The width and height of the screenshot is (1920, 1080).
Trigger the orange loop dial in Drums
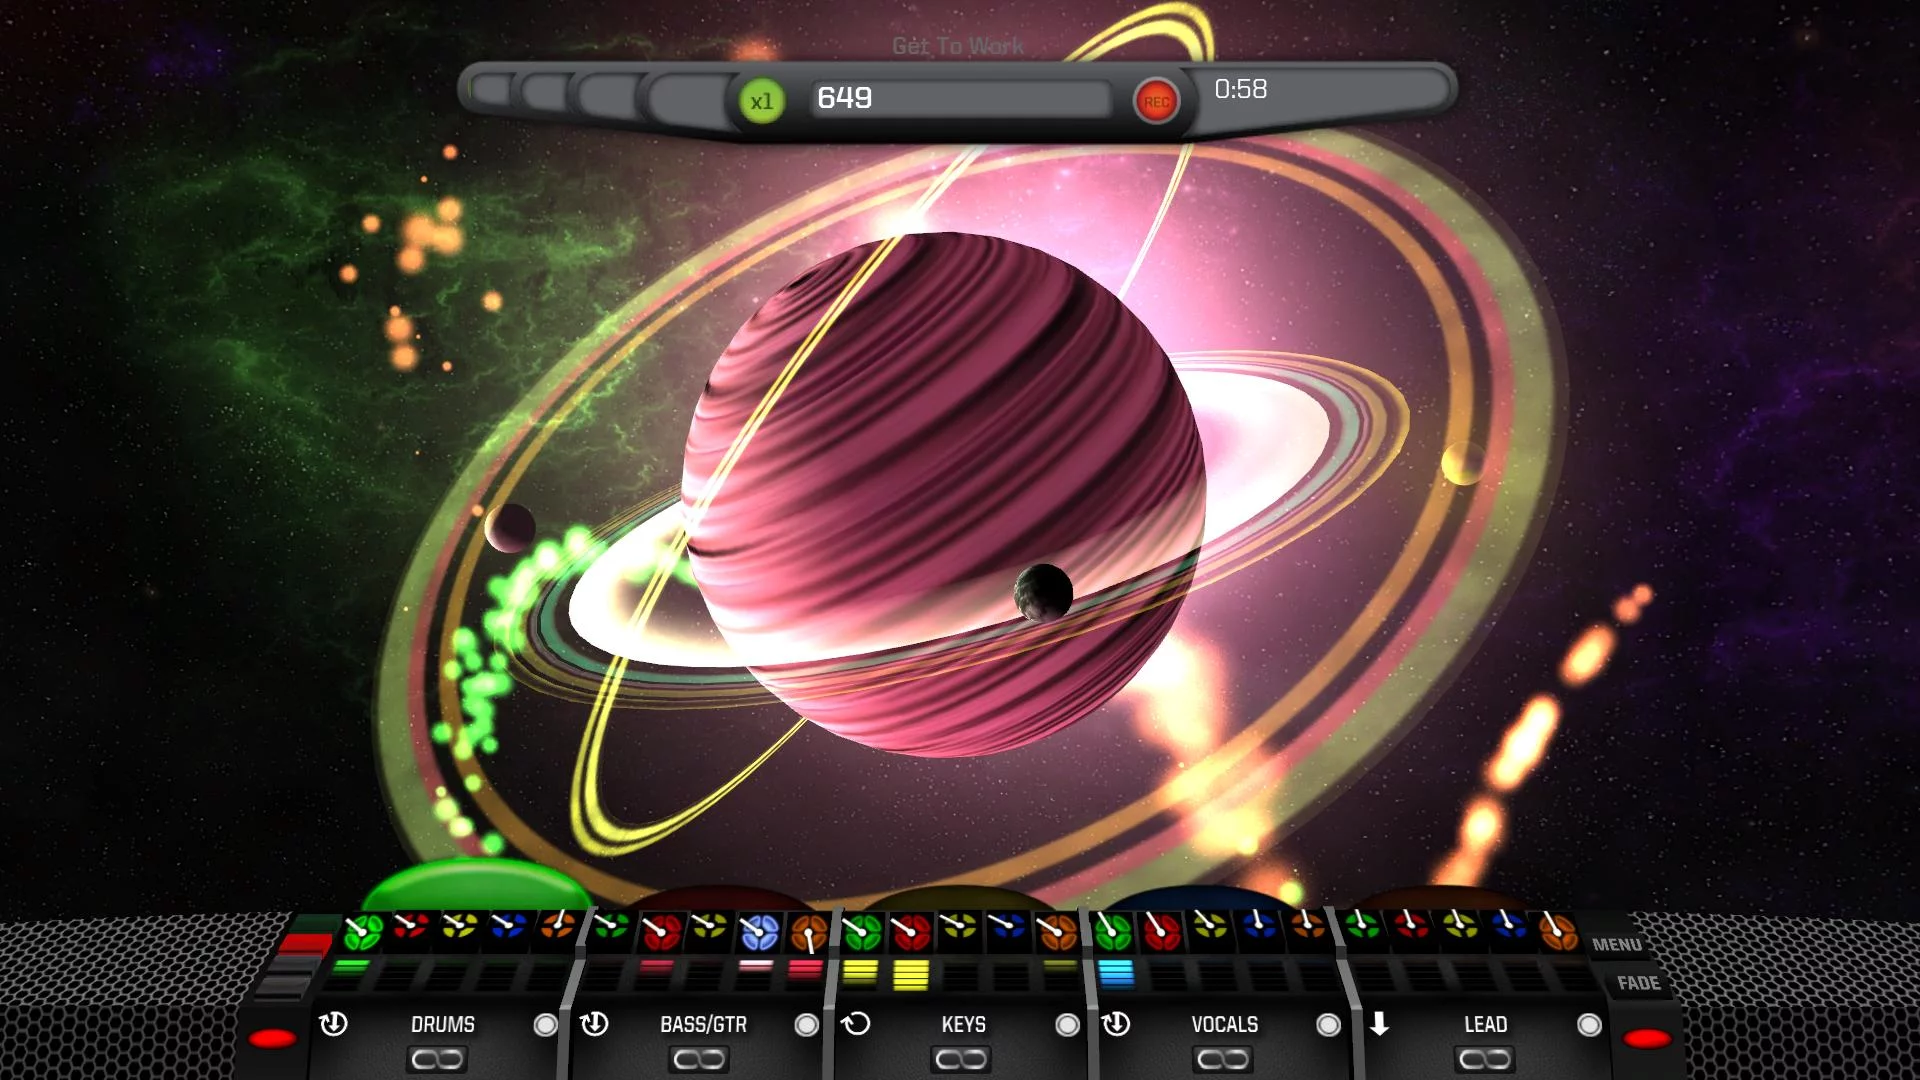tap(559, 926)
